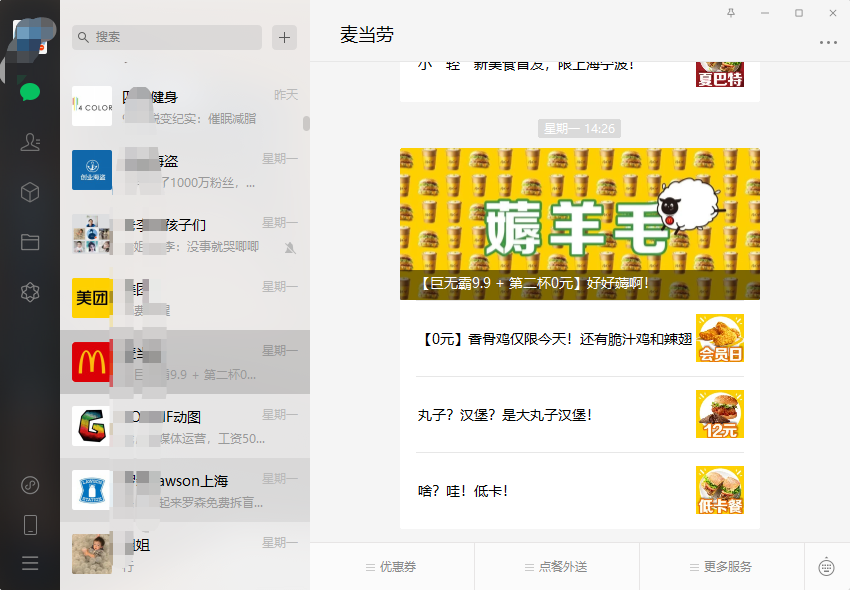The height and width of the screenshot is (590, 850).
Task: Click the 夏巴特 thumbnail at top
Action: 720,74
